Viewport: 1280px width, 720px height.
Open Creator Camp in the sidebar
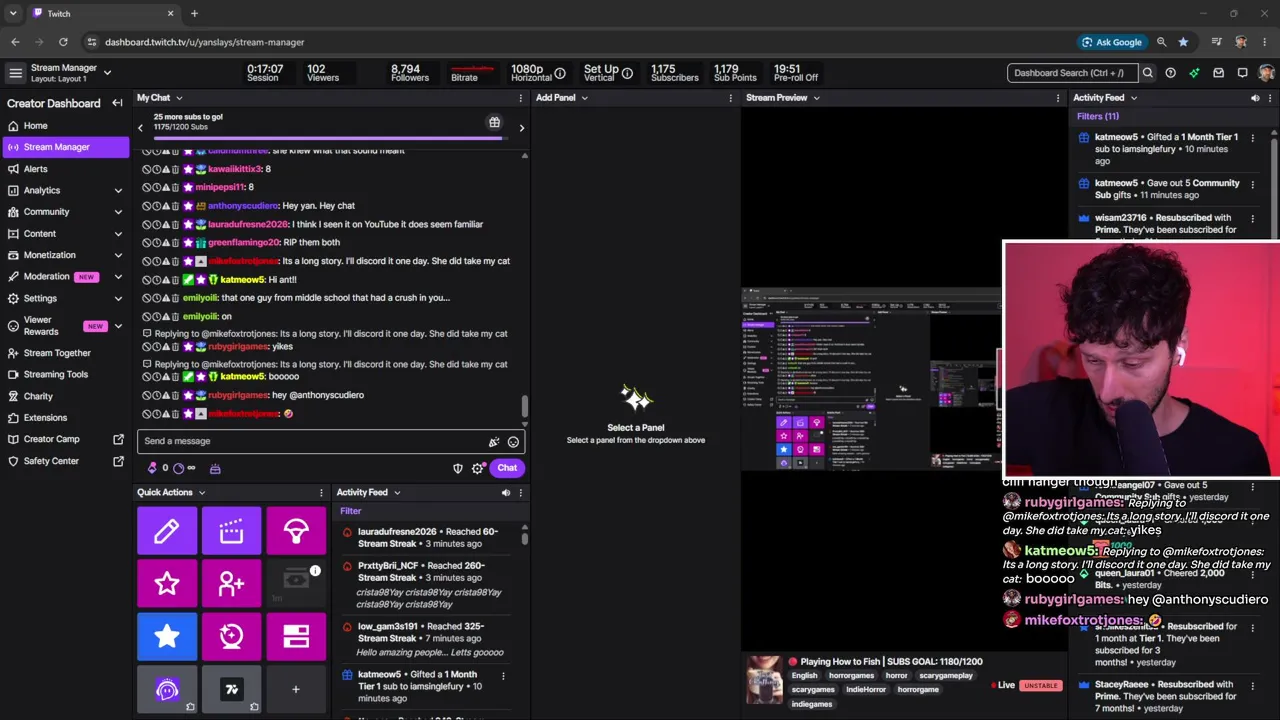tap(65, 439)
